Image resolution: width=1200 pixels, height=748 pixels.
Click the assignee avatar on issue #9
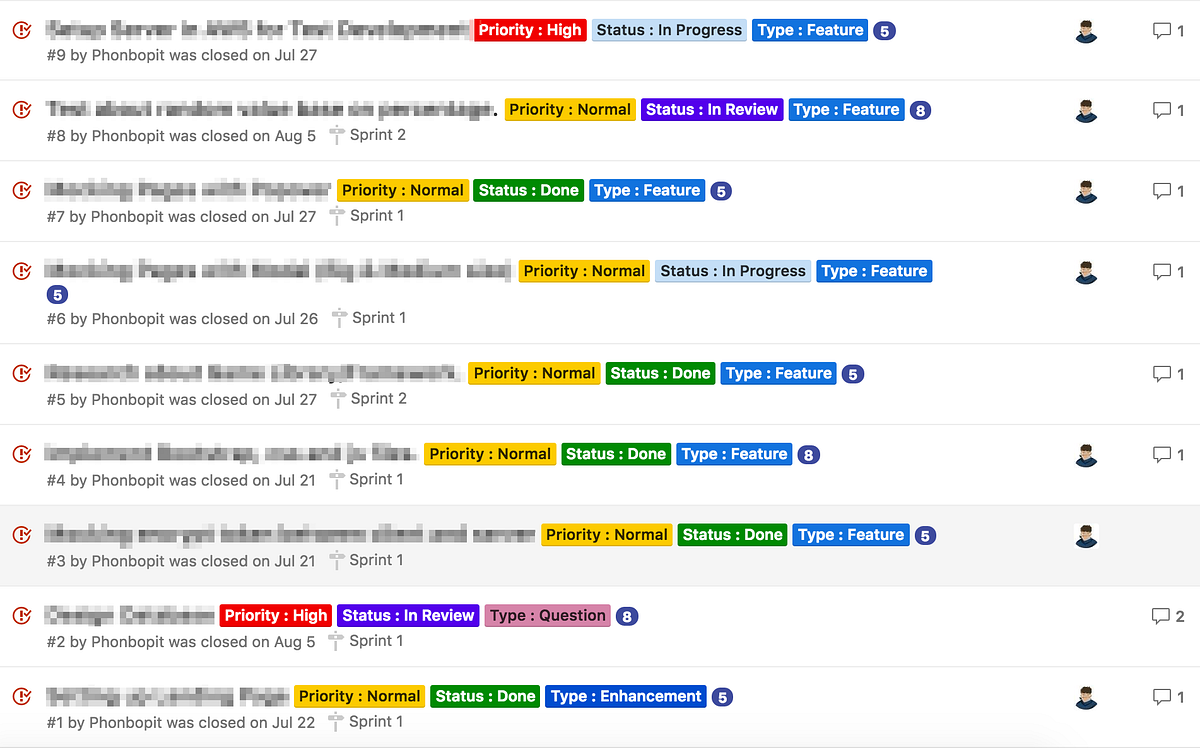(x=1086, y=30)
